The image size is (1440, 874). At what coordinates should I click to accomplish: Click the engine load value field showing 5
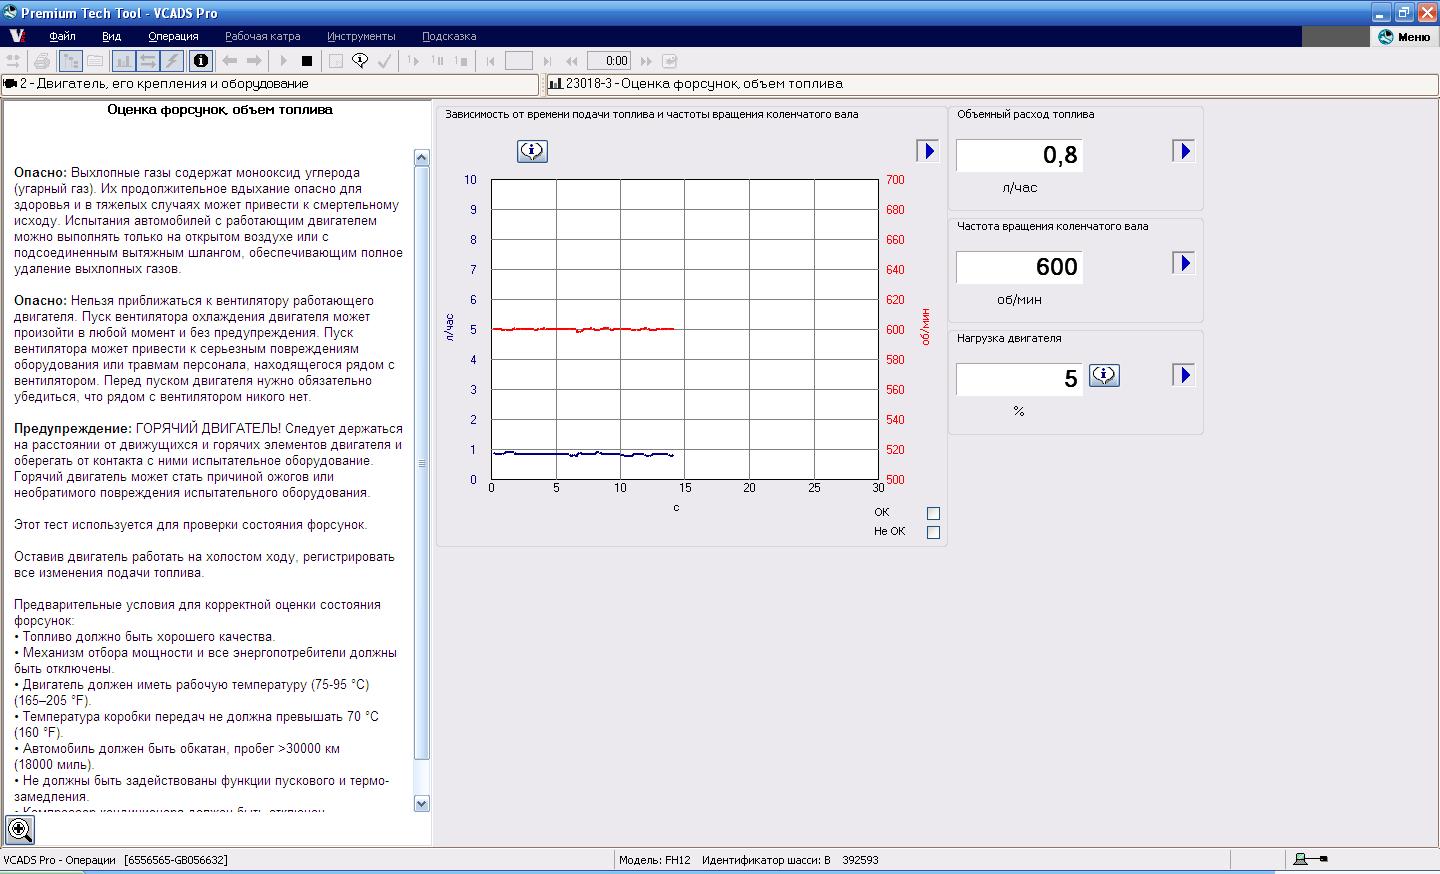click(x=1019, y=379)
